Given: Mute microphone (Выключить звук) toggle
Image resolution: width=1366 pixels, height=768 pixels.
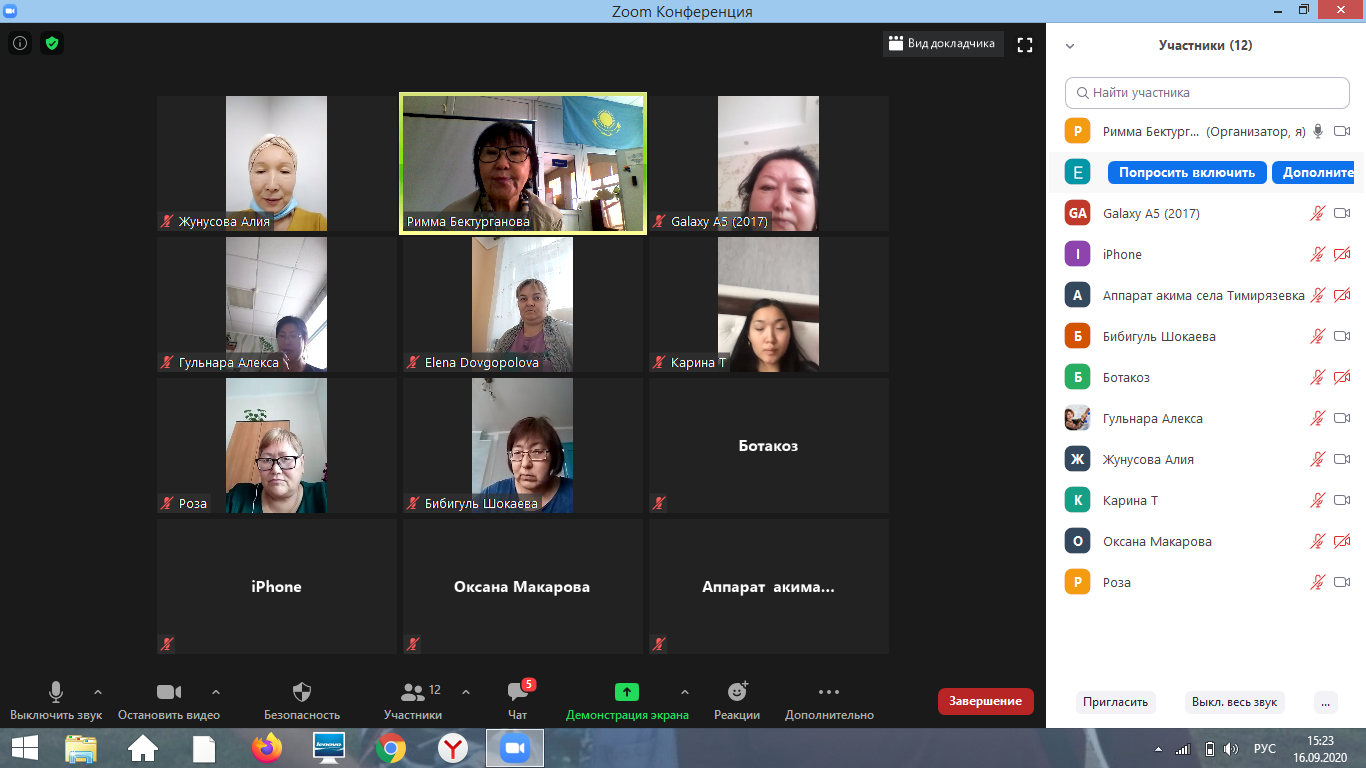Looking at the screenshot, I should [56, 692].
